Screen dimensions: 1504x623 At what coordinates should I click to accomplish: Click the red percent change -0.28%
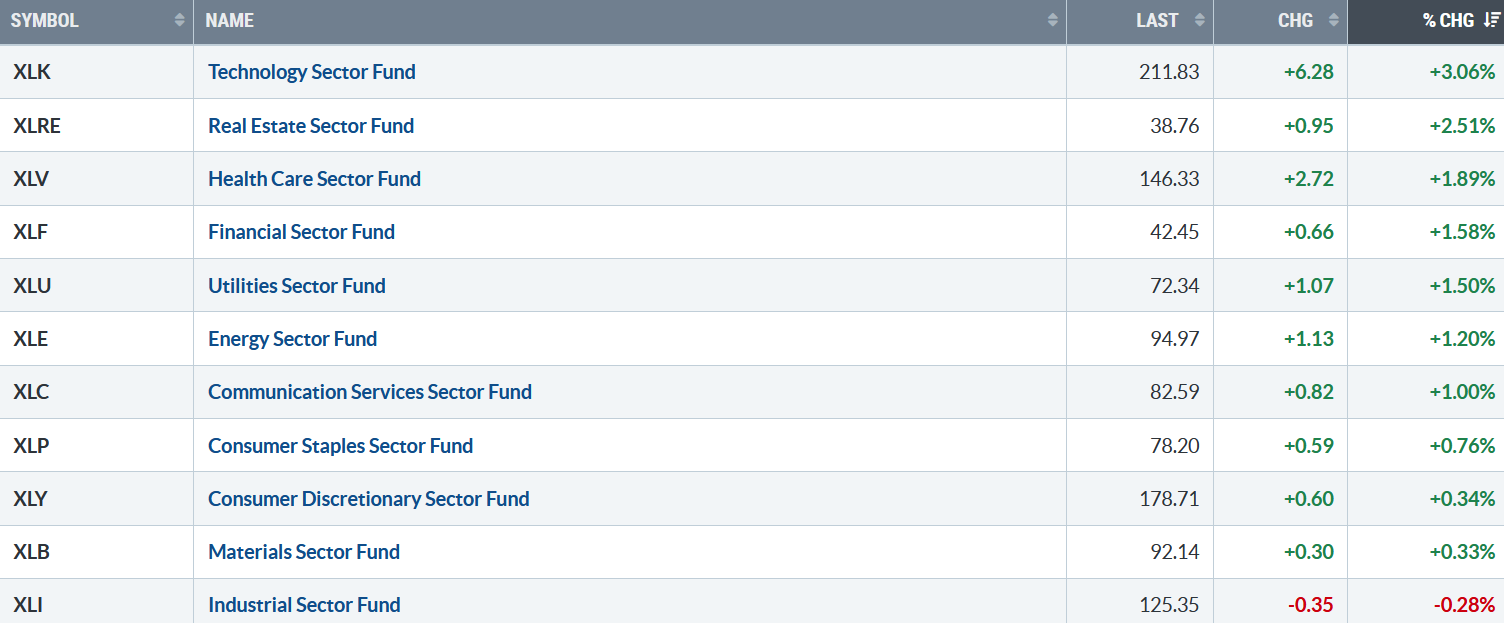(1465, 605)
